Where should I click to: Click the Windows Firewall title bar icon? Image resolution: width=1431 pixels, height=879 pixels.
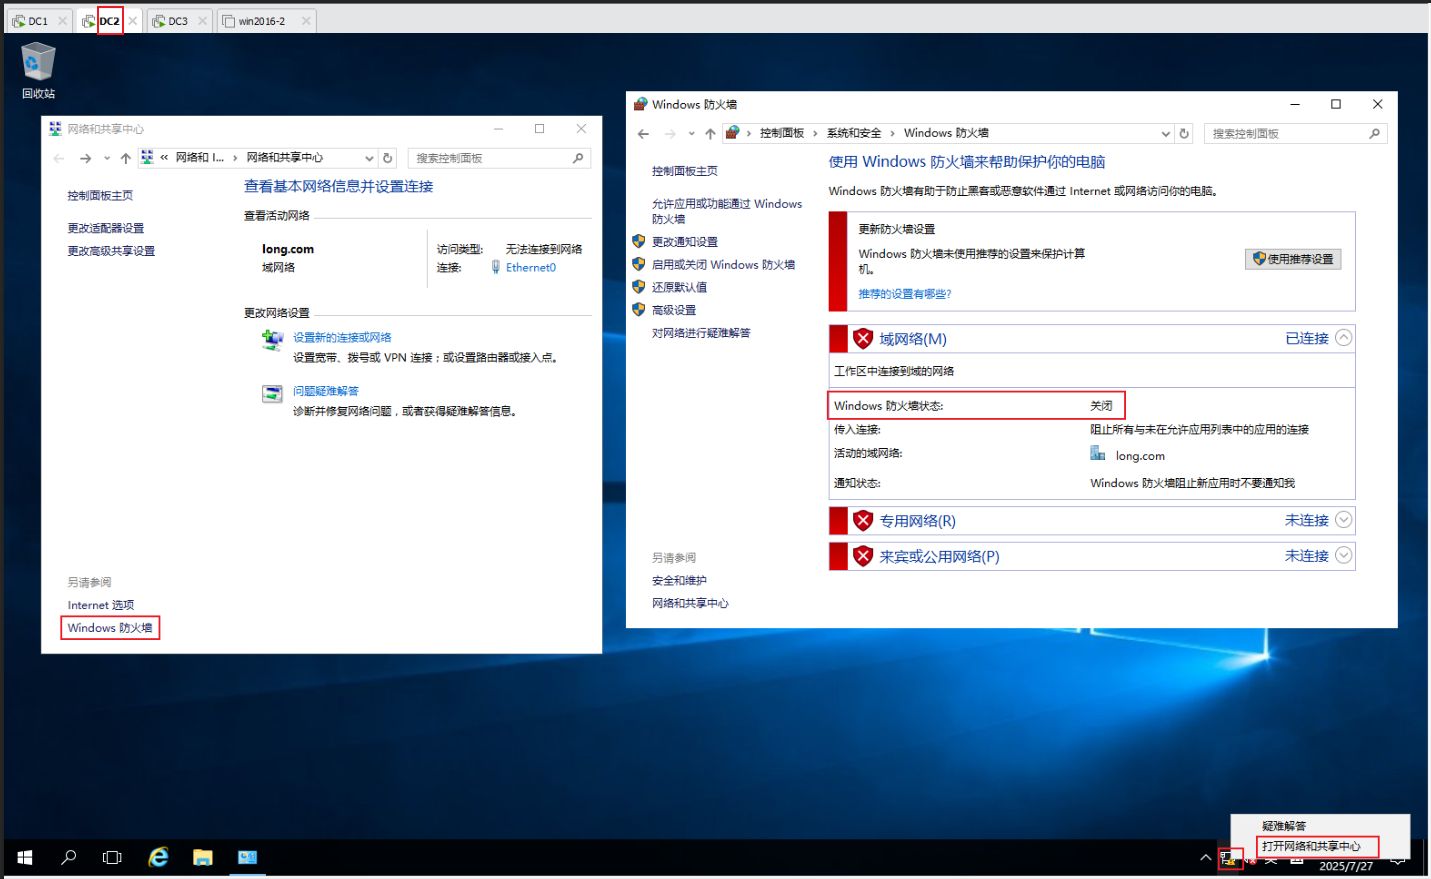[640, 104]
